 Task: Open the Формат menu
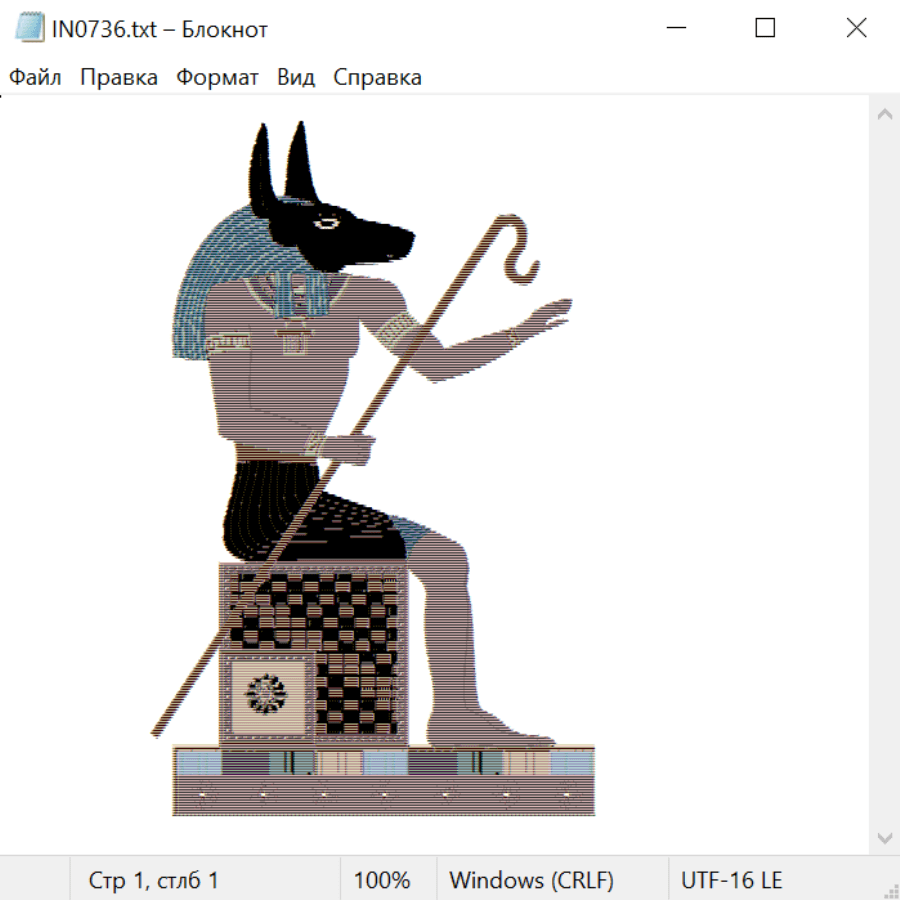click(x=217, y=77)
